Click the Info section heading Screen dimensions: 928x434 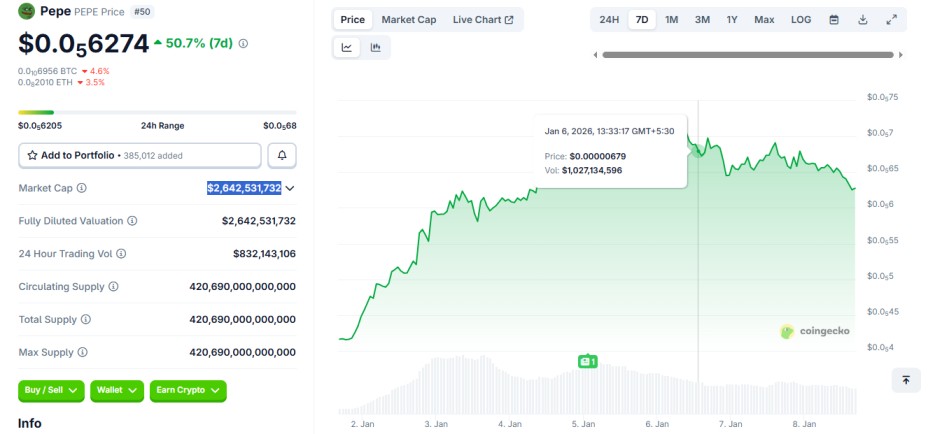tap(30, 423)
